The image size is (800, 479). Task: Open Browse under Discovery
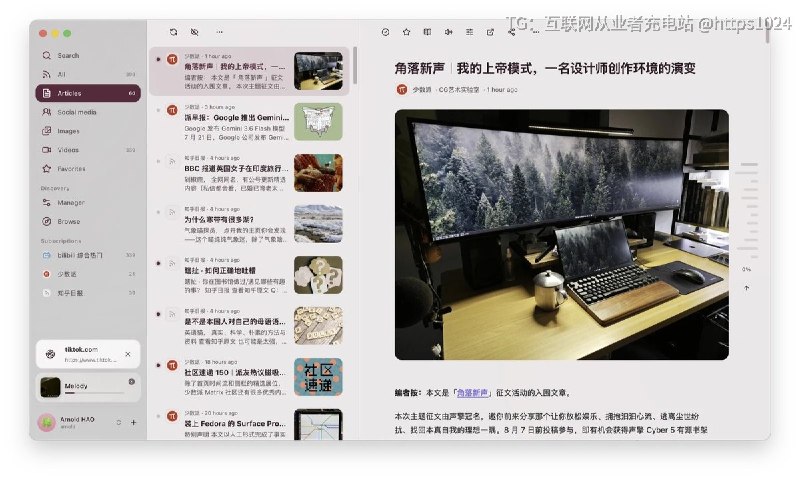click(88, 221)
